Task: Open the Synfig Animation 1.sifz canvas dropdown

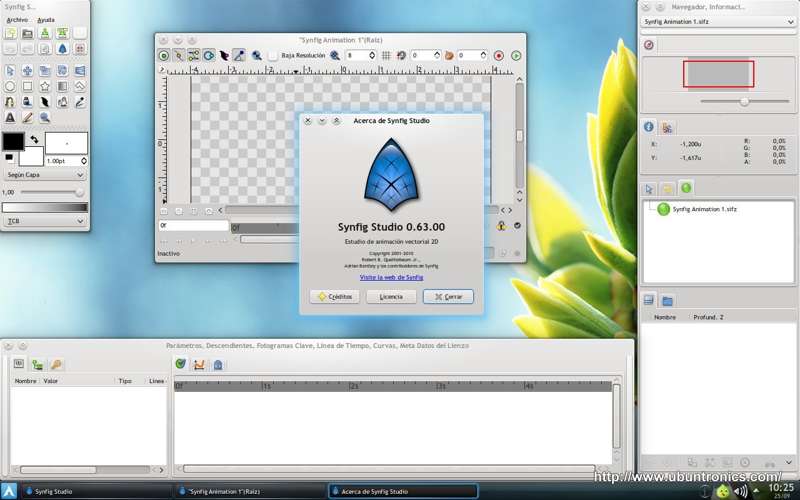Action: [x=717, y=22]
